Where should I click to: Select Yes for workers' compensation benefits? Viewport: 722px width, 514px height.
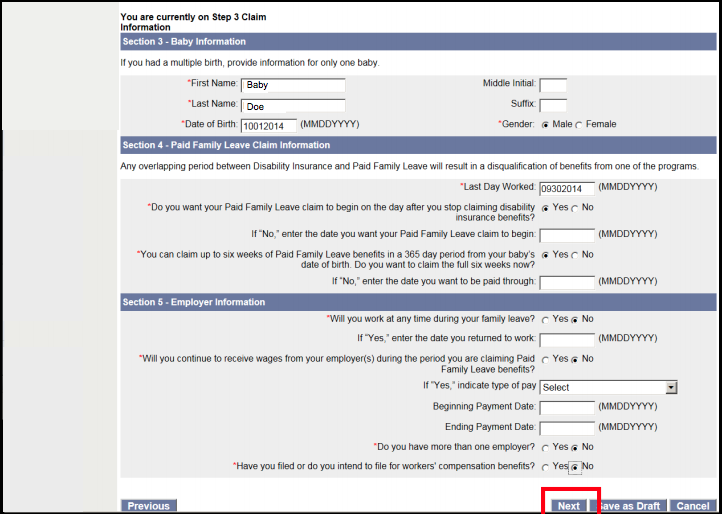point(545,467)
